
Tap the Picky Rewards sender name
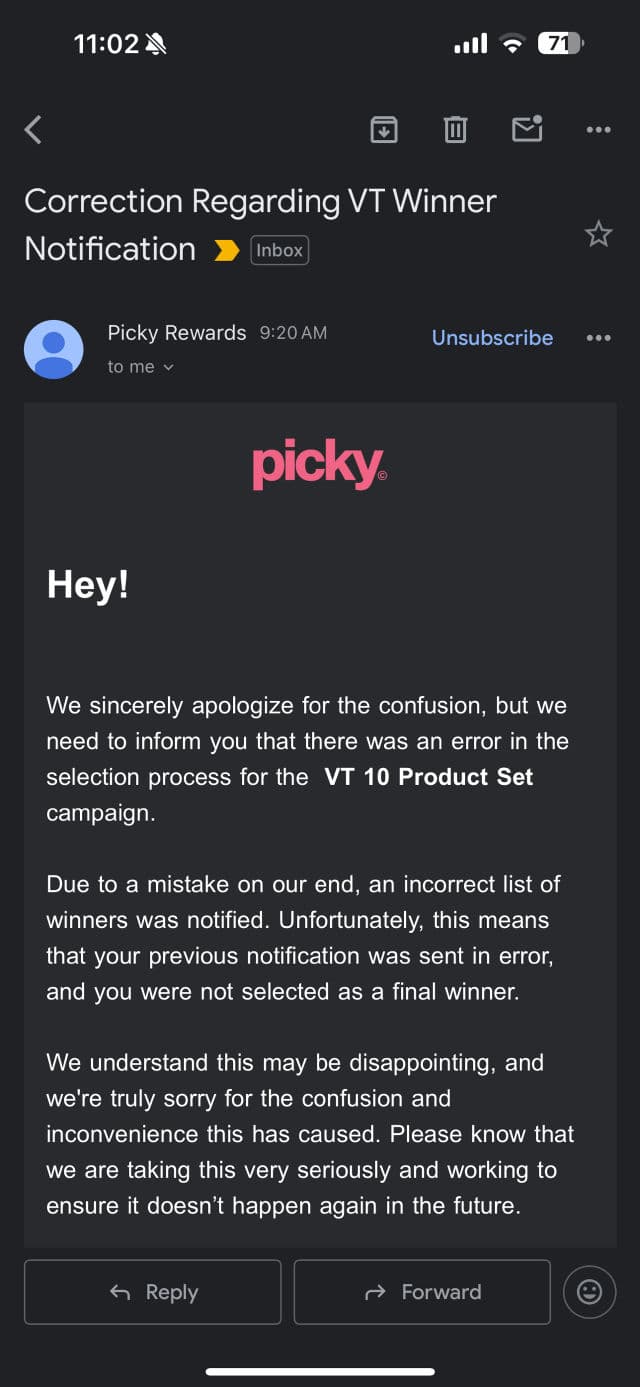177,333
